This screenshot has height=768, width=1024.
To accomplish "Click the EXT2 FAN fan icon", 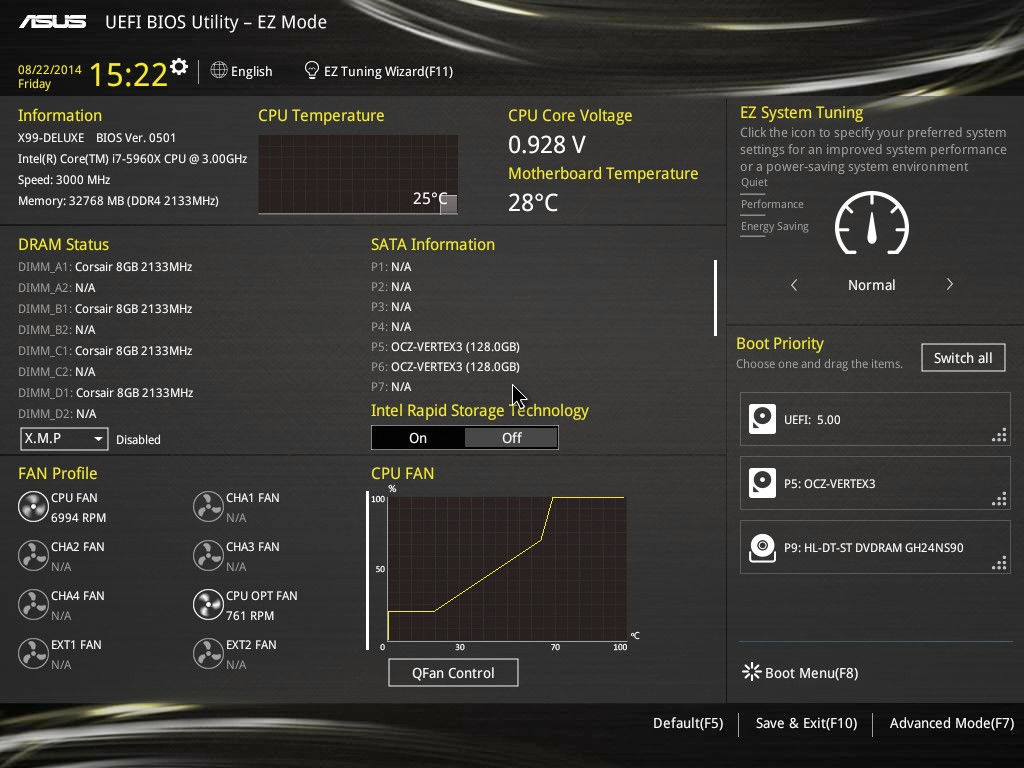I will pos(208,654).
